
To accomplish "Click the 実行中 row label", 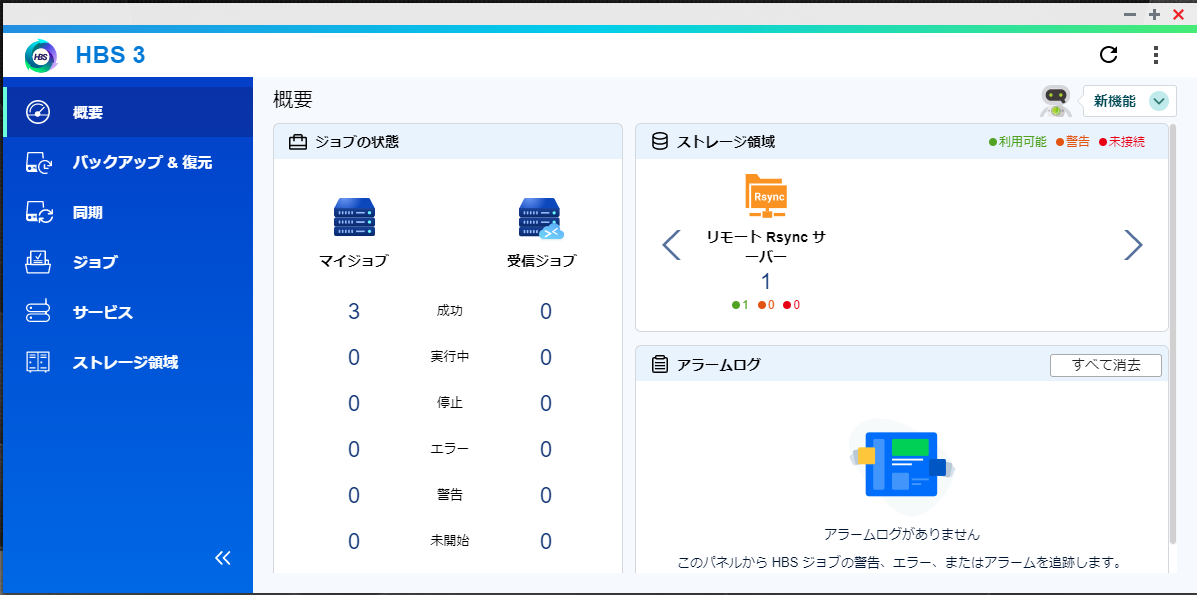I will point(449,357).
